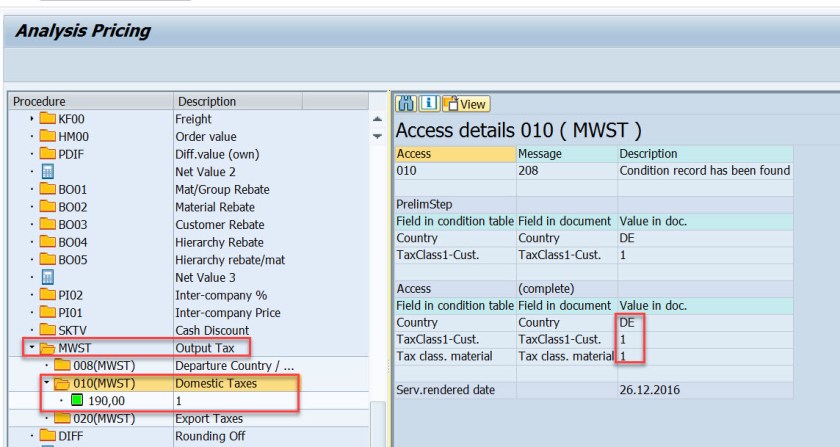Expand the KF00 Freight node

point(35,119)
